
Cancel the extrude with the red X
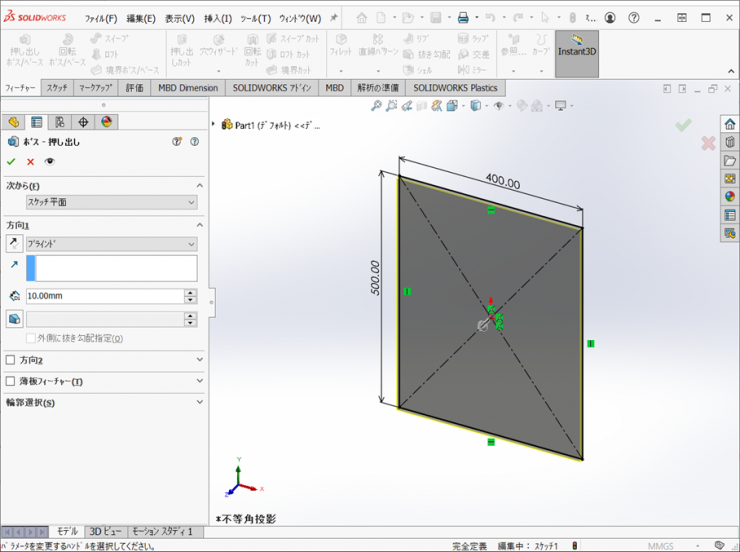pyautogui.click(x=30, y=161)
